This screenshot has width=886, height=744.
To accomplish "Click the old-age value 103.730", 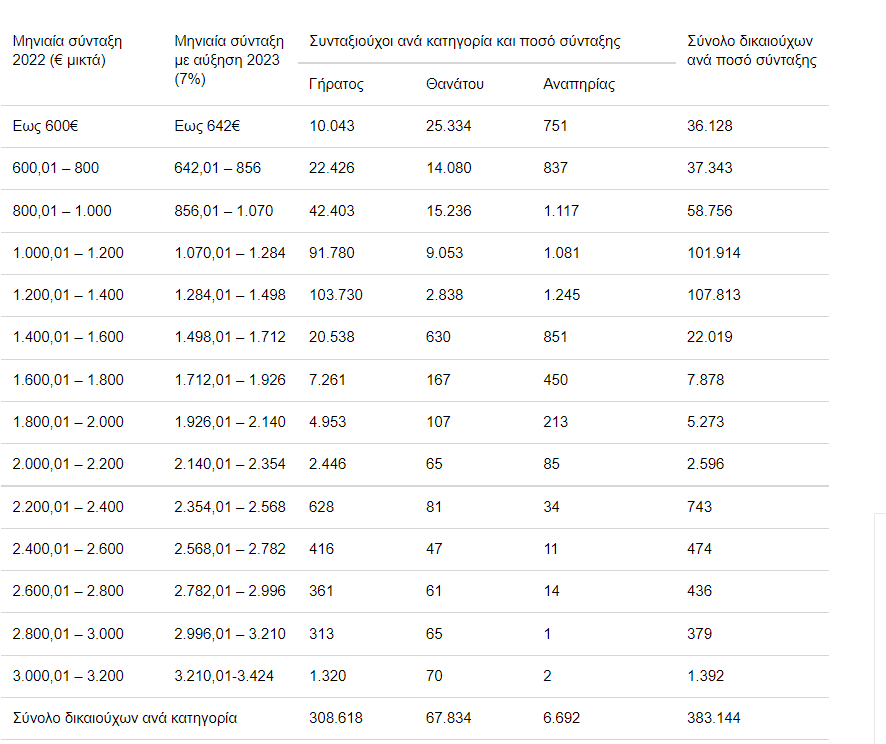I will (x=336, y=295).
